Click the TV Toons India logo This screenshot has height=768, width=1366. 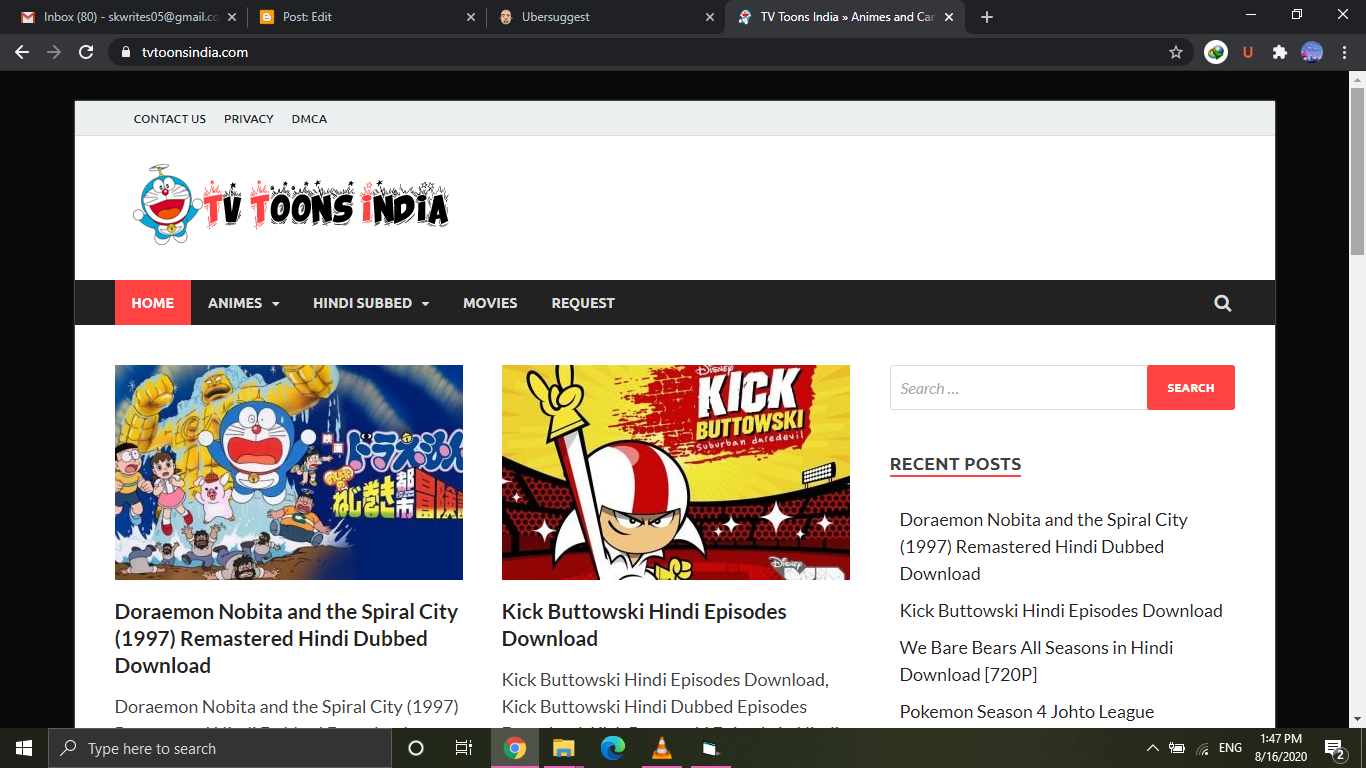tap(291, 205)
